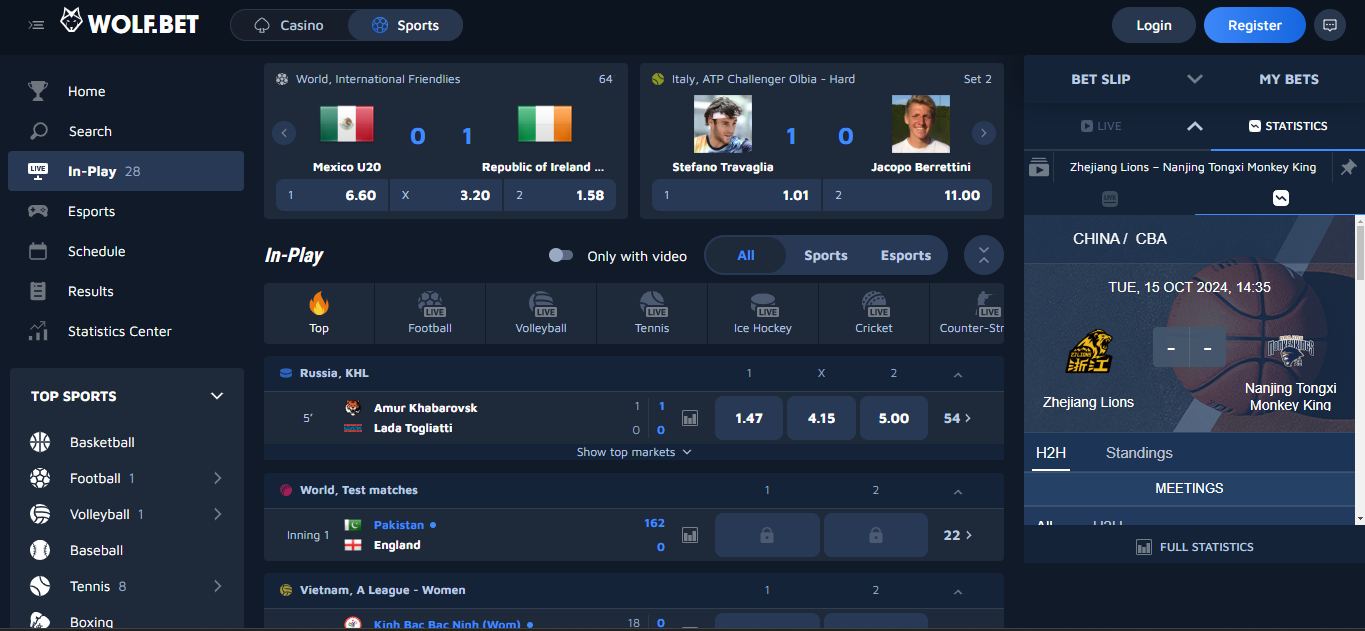Viewport: 1365px width, 631px height.
Task: Show previous featured match with left arrow
Action: pos(284,132)
